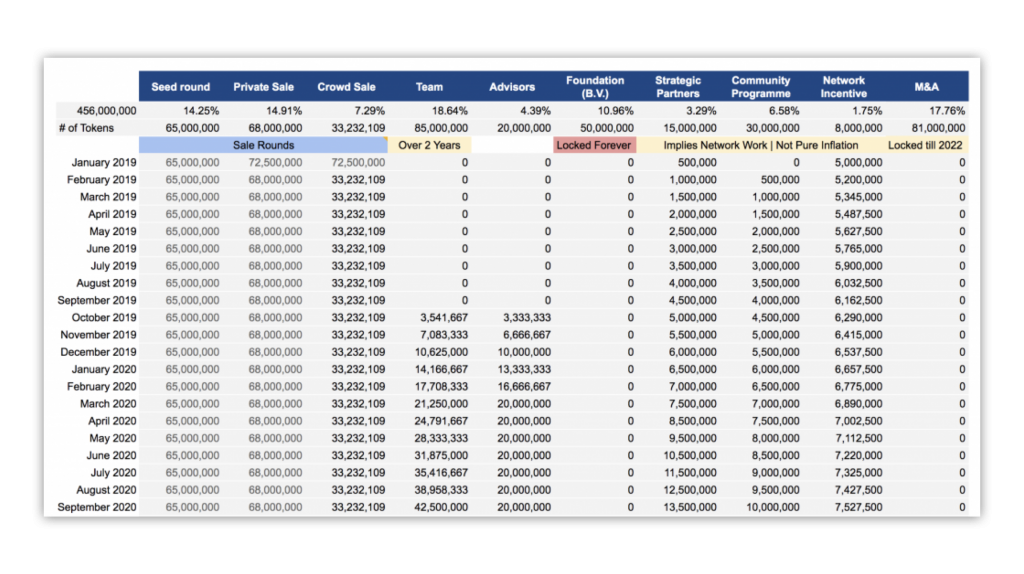The image size is (1024, 574).
Task: Click the 7.29% crowd sale percentage
Action: click(x=370, y=111)
